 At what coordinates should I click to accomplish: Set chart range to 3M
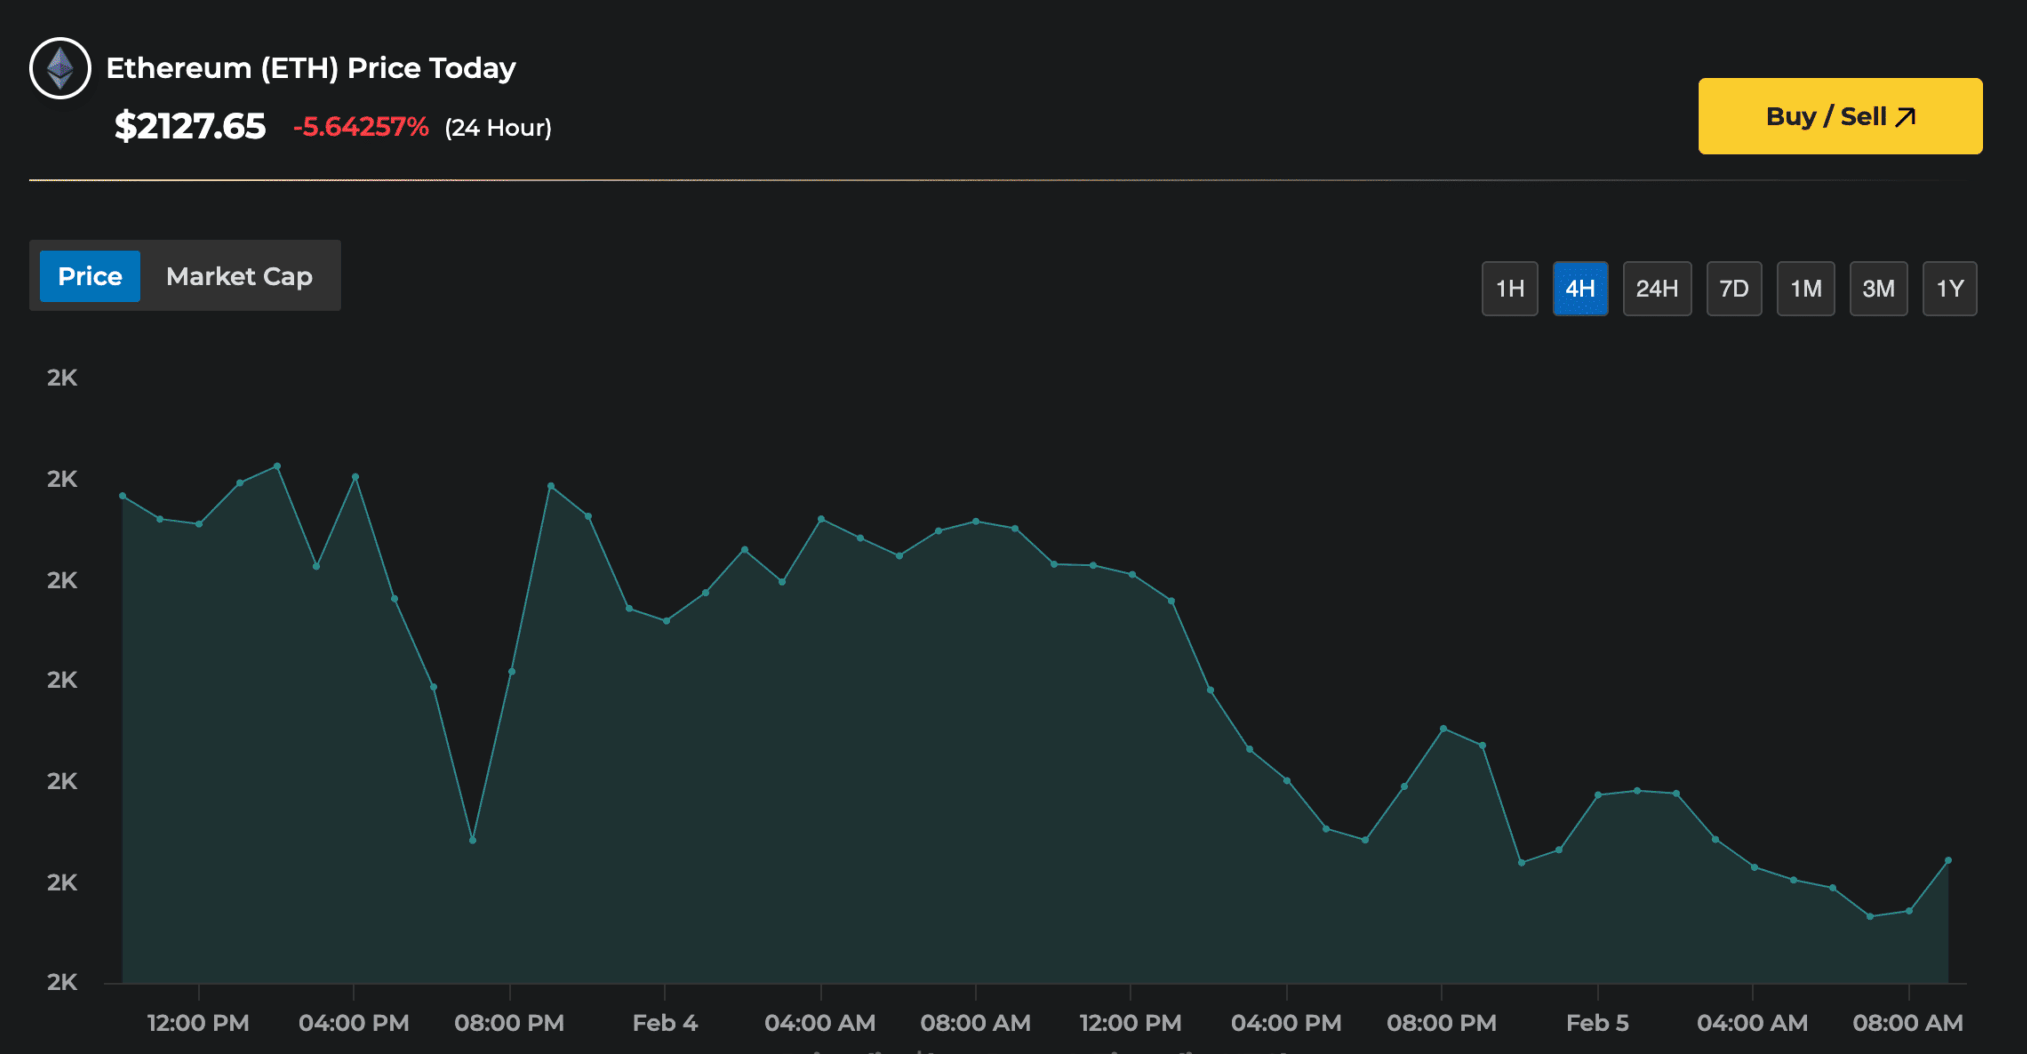point(1878,289)
